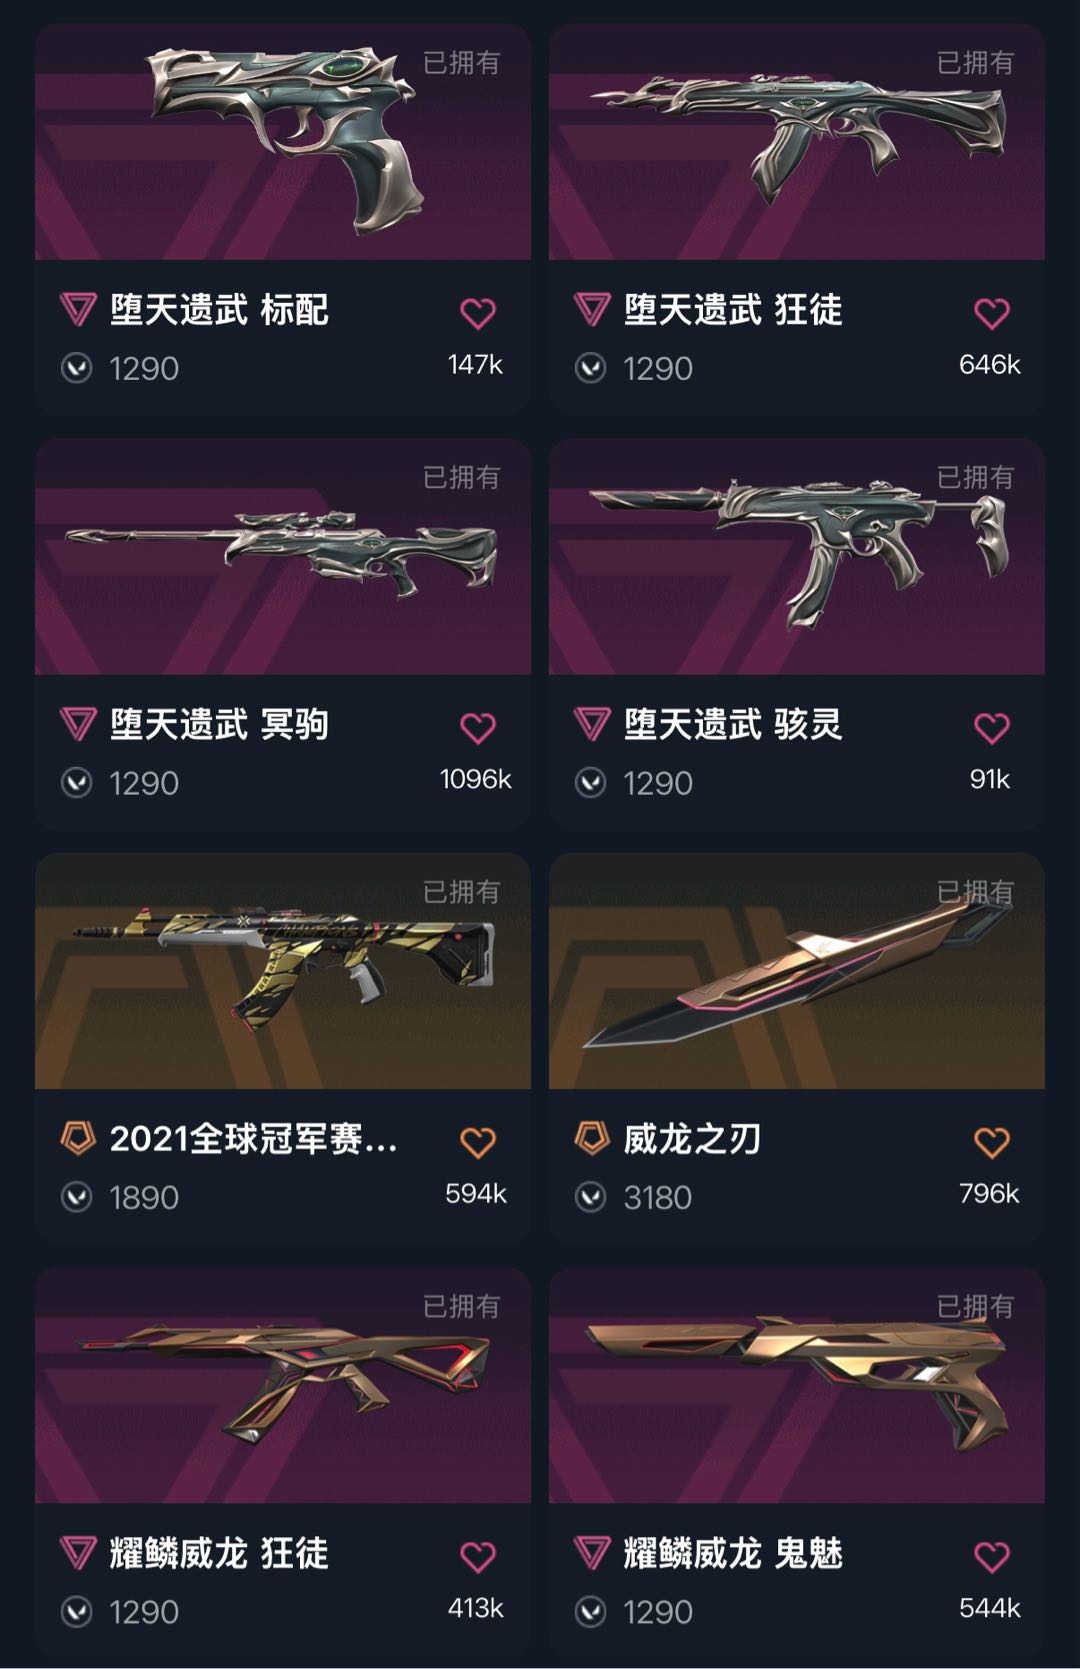Click pink tier triangle beside 耀鳞威龙 鬼魅
Image resolution: width=1080 pixels, height=1669 pixels.
pos(592,1553)
